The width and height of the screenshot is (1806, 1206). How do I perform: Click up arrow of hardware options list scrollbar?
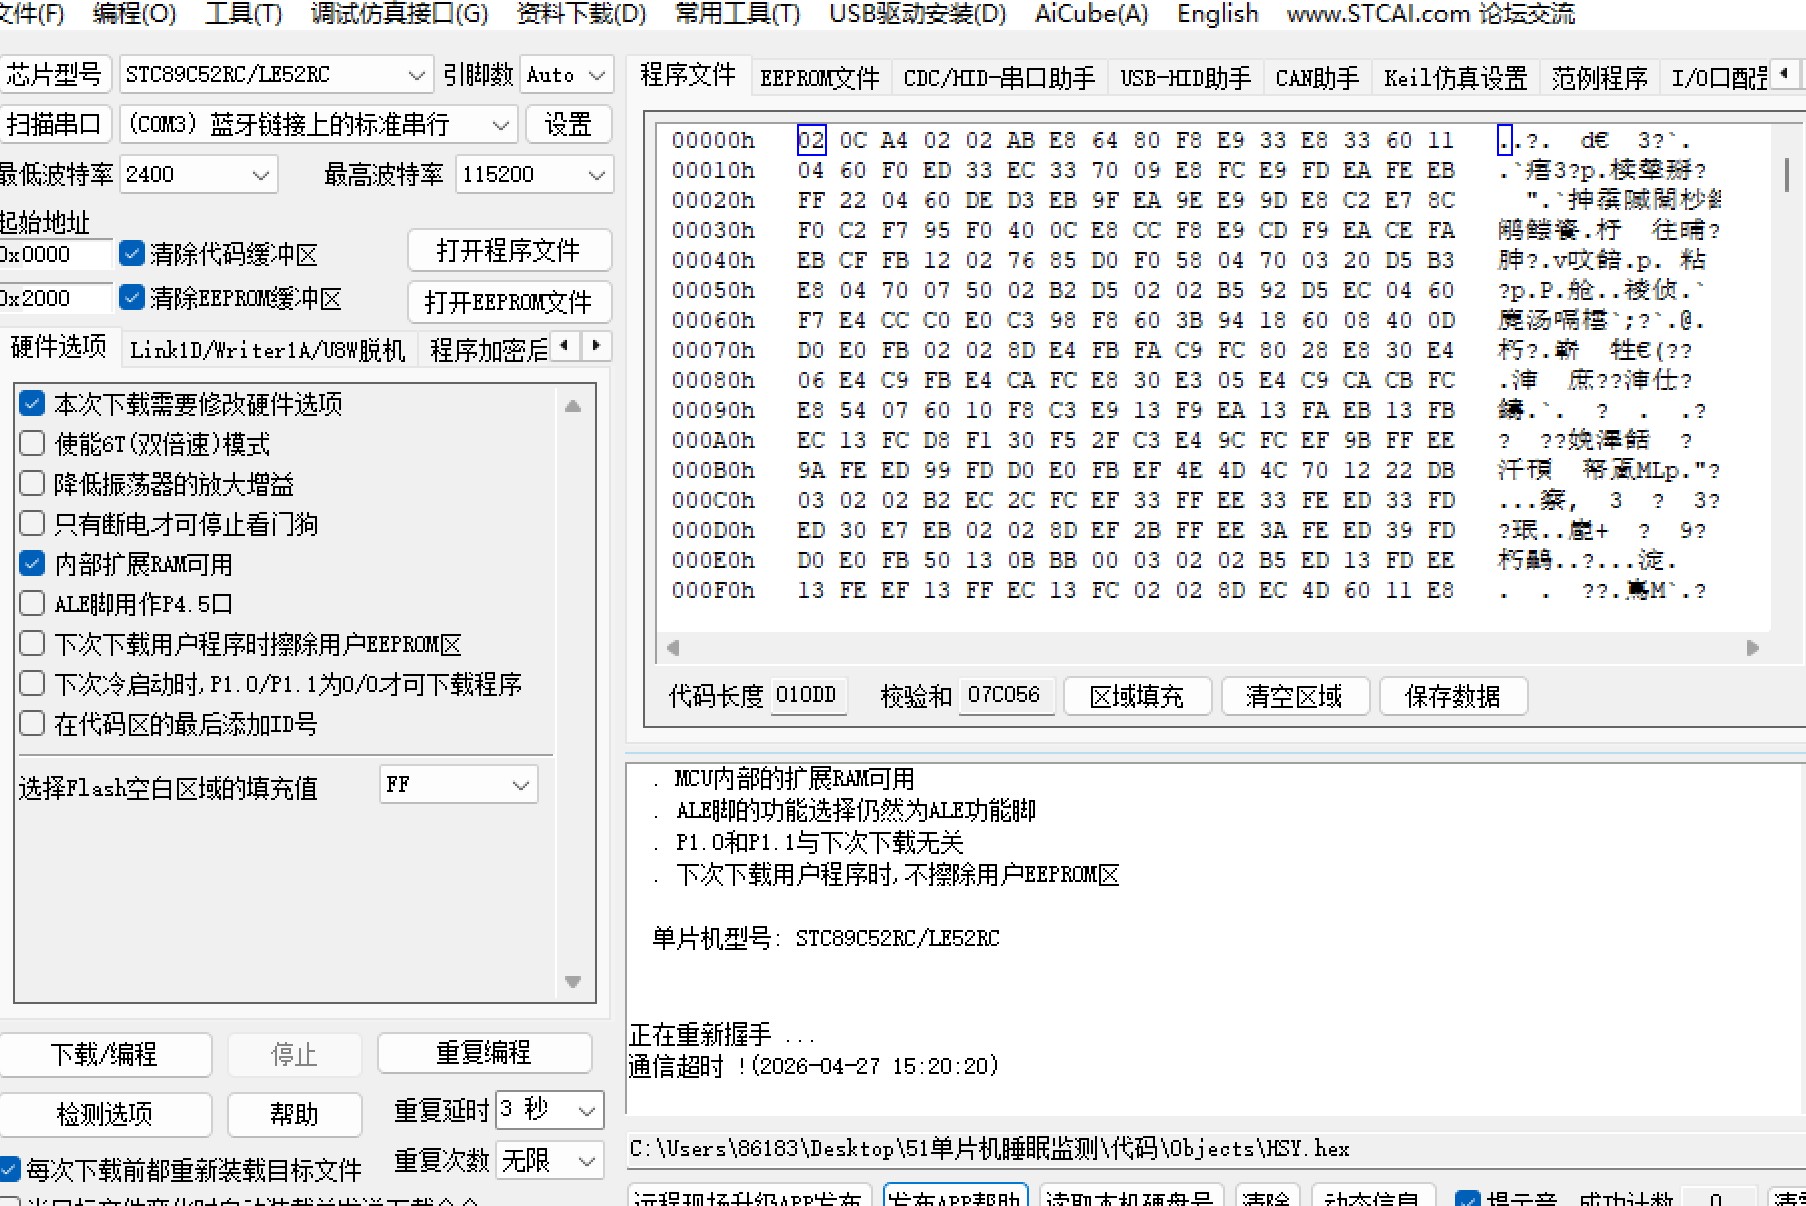(573, 406)
